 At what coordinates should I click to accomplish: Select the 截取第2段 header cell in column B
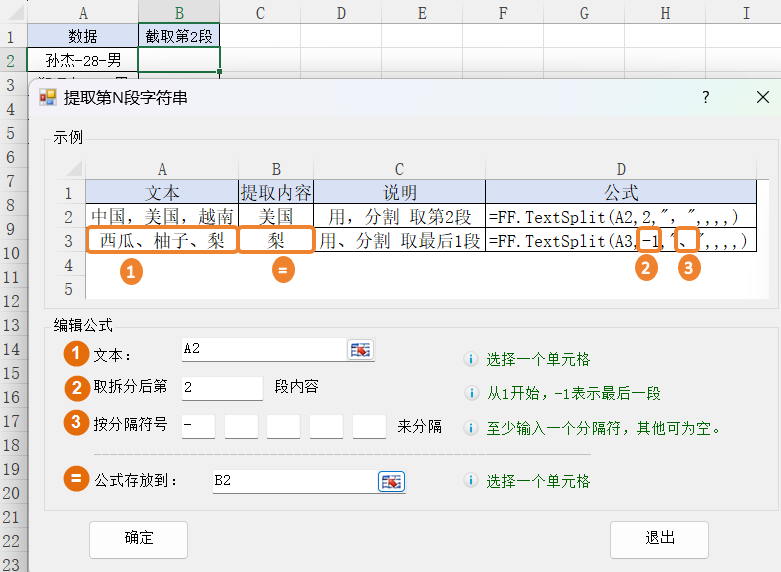[179, 36]
